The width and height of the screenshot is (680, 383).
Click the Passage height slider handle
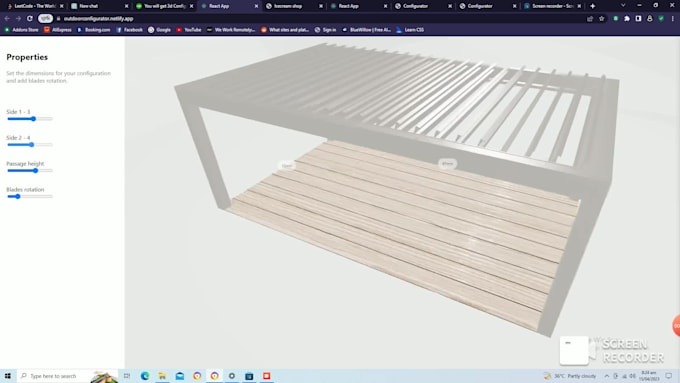click(36, 170)
